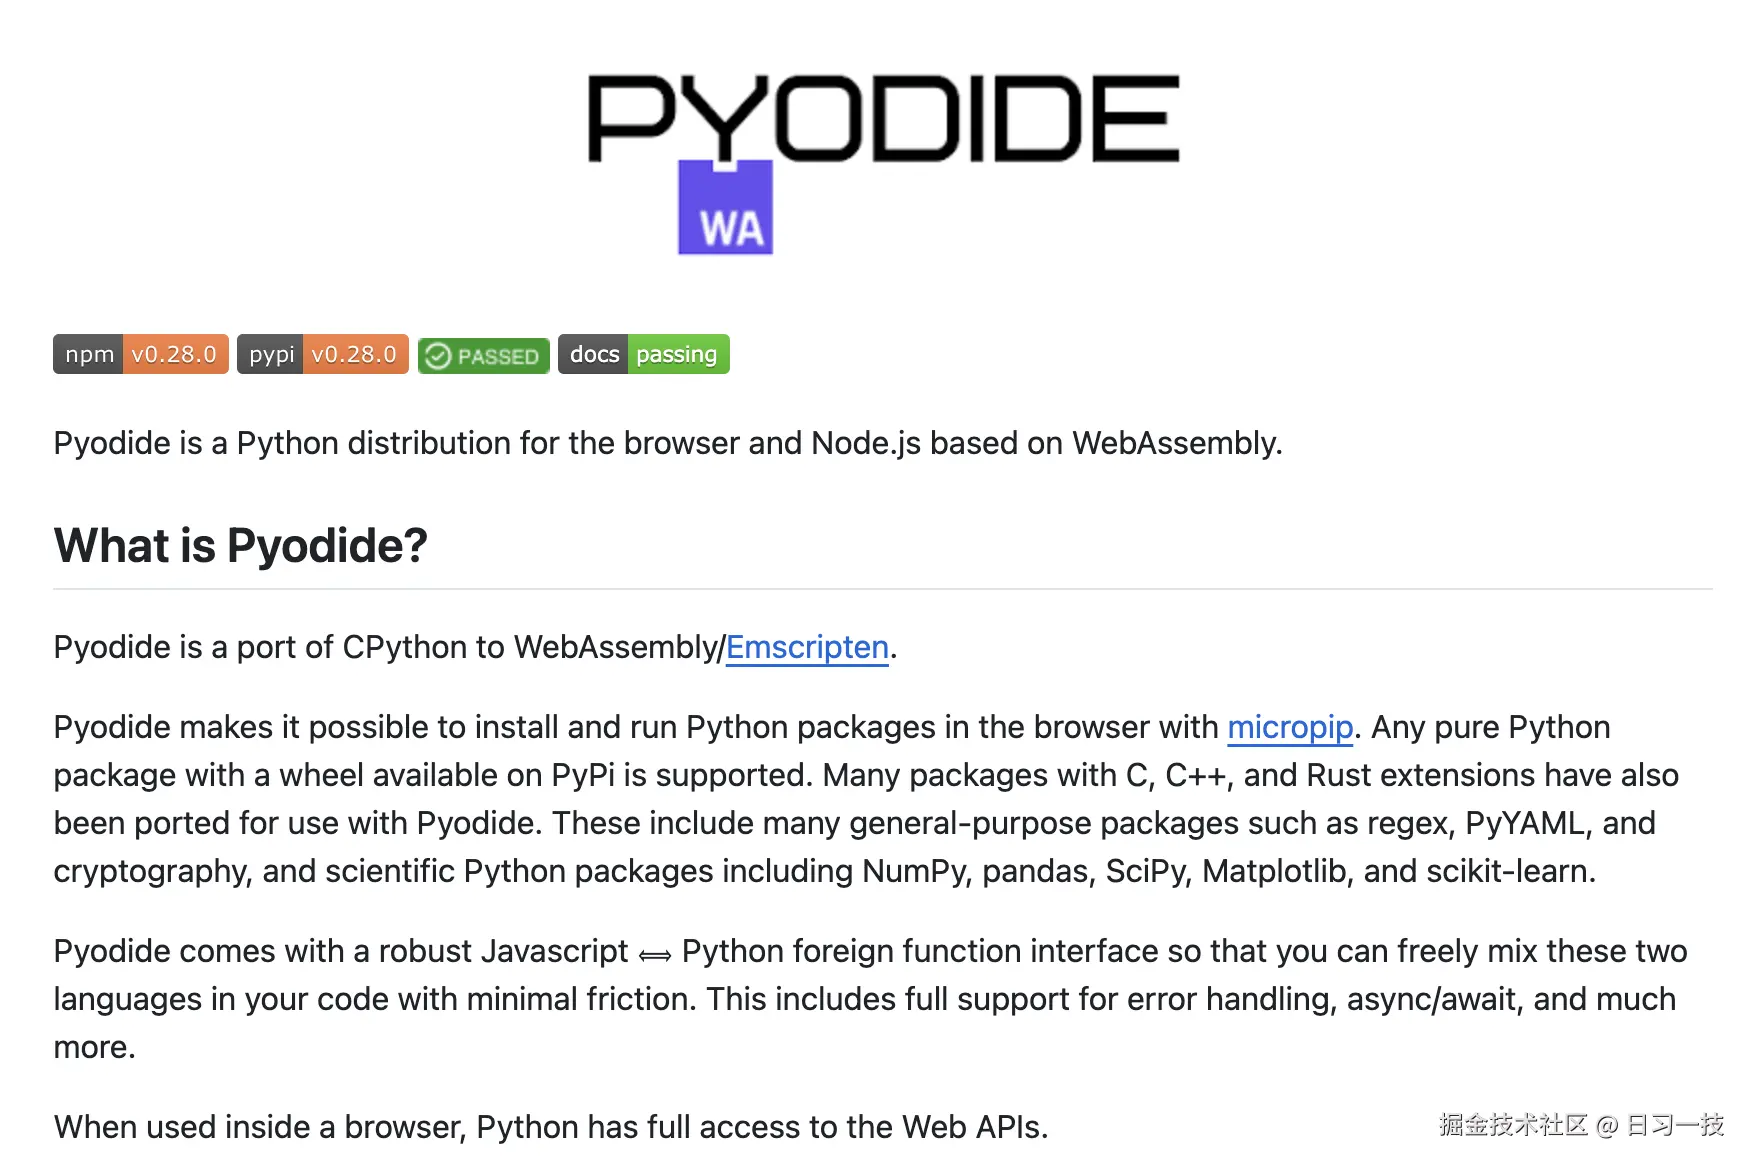Open the docs passing badge
Image resolution: width=1754 pixels, height=1168 pixels.
pos(644,354)
